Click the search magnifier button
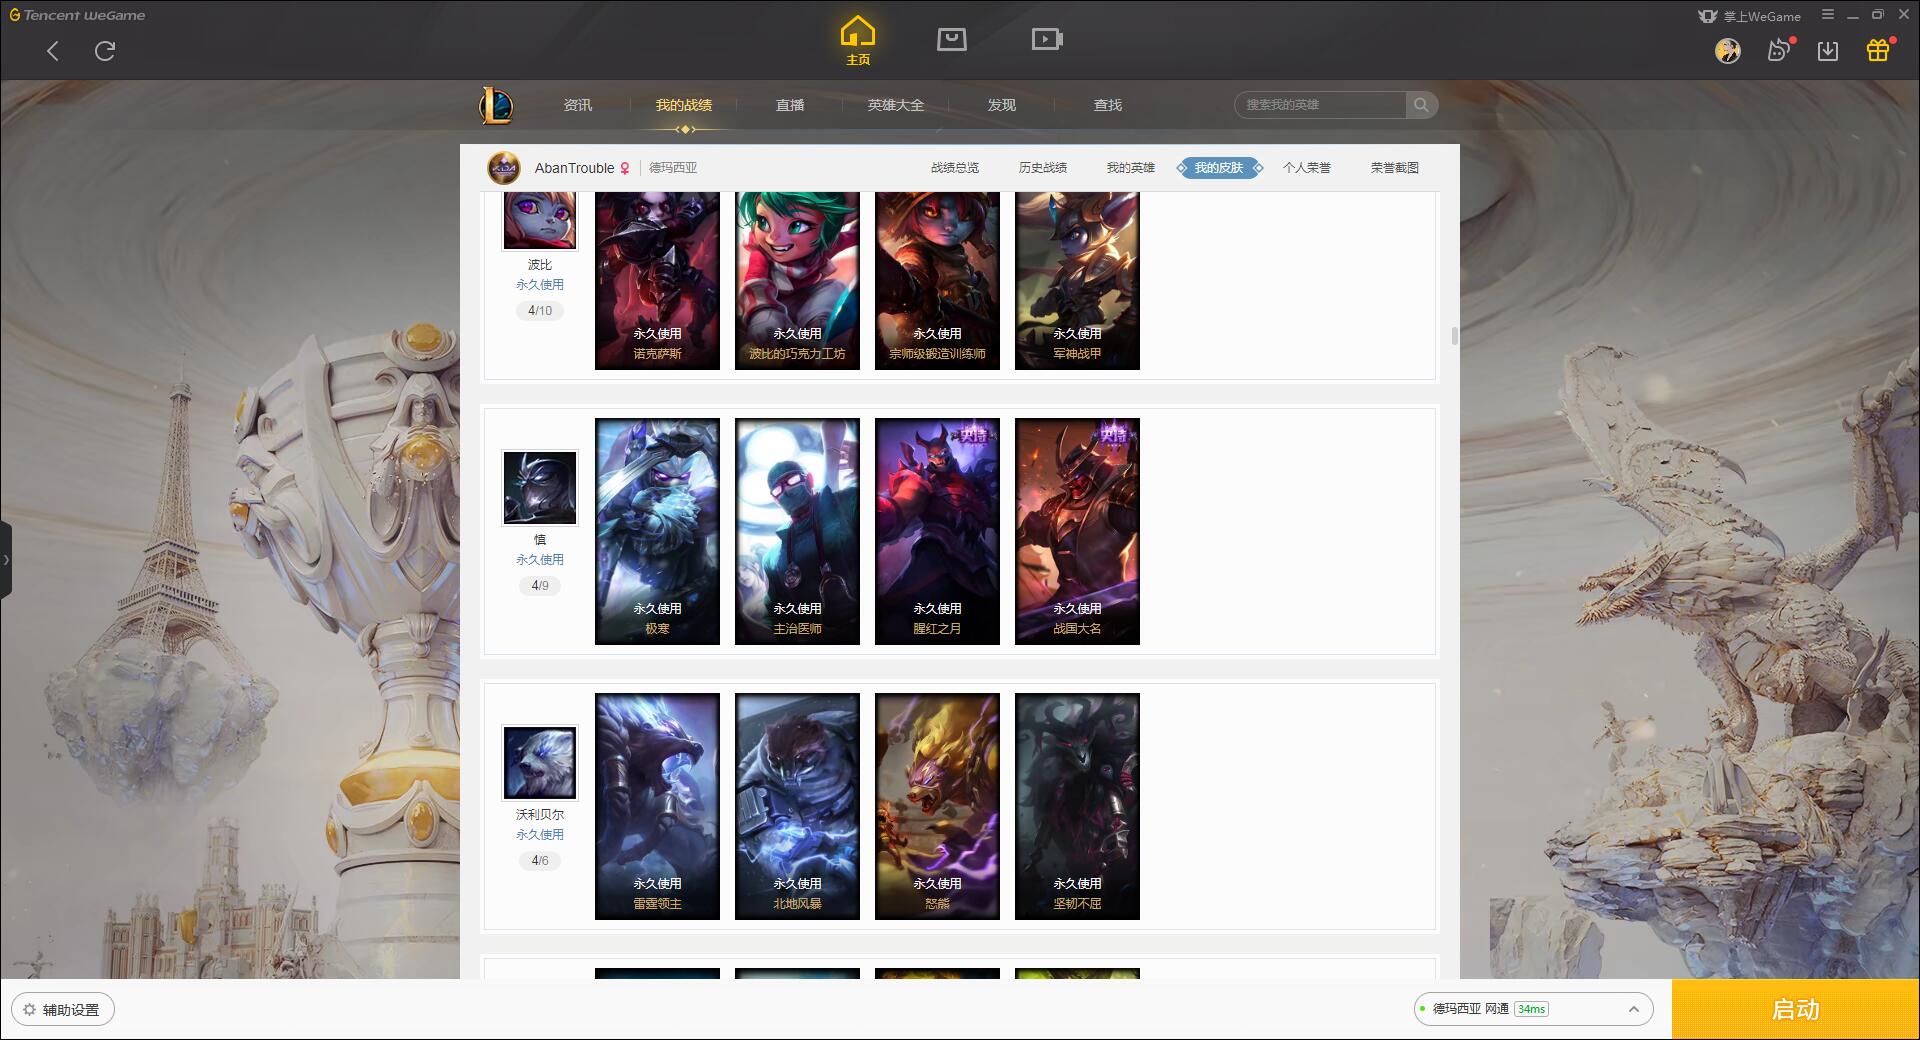Screen dimensions: 1920x1040 click(1421, 105)
